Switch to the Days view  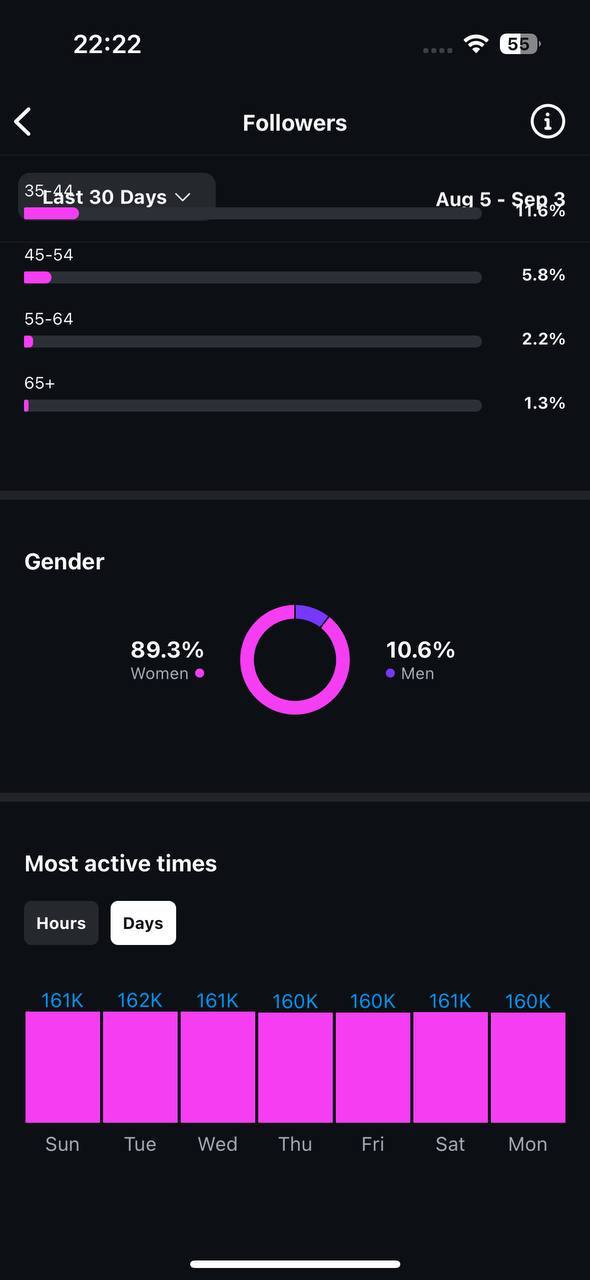coord(143,923)
